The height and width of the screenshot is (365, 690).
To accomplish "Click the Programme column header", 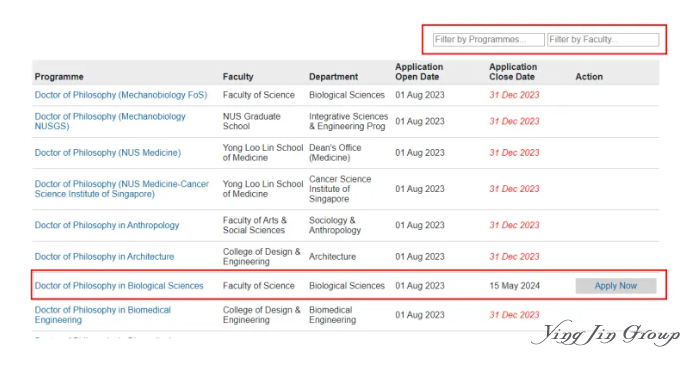I will coord(59,77).
